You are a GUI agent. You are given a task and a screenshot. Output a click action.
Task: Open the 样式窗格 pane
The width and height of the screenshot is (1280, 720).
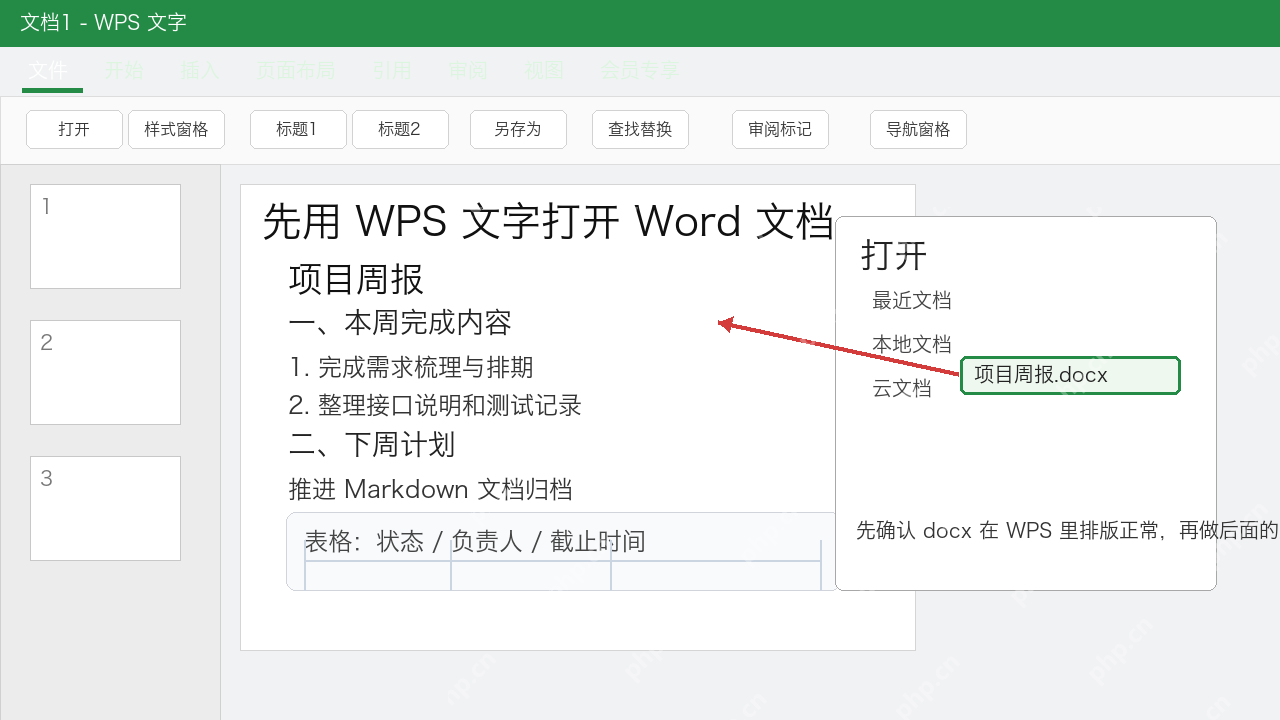[x=176, y=129]
